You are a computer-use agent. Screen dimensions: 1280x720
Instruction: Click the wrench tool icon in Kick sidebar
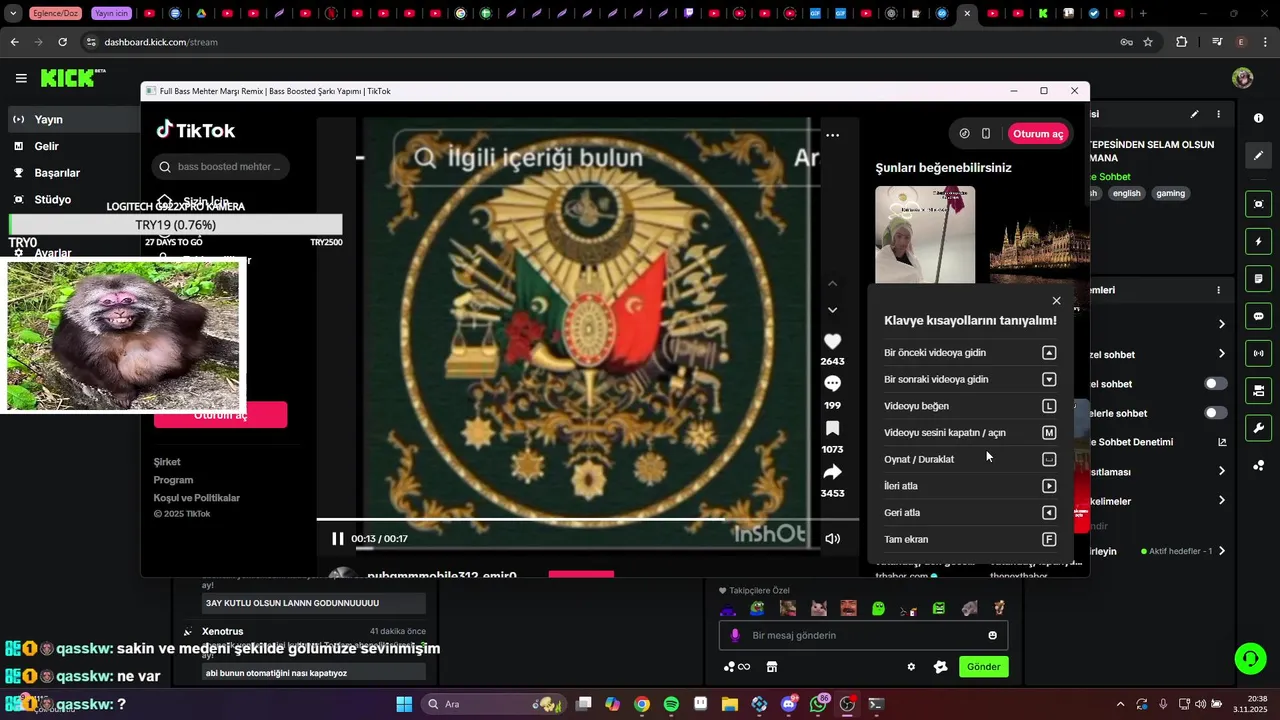pos(1258,428)
